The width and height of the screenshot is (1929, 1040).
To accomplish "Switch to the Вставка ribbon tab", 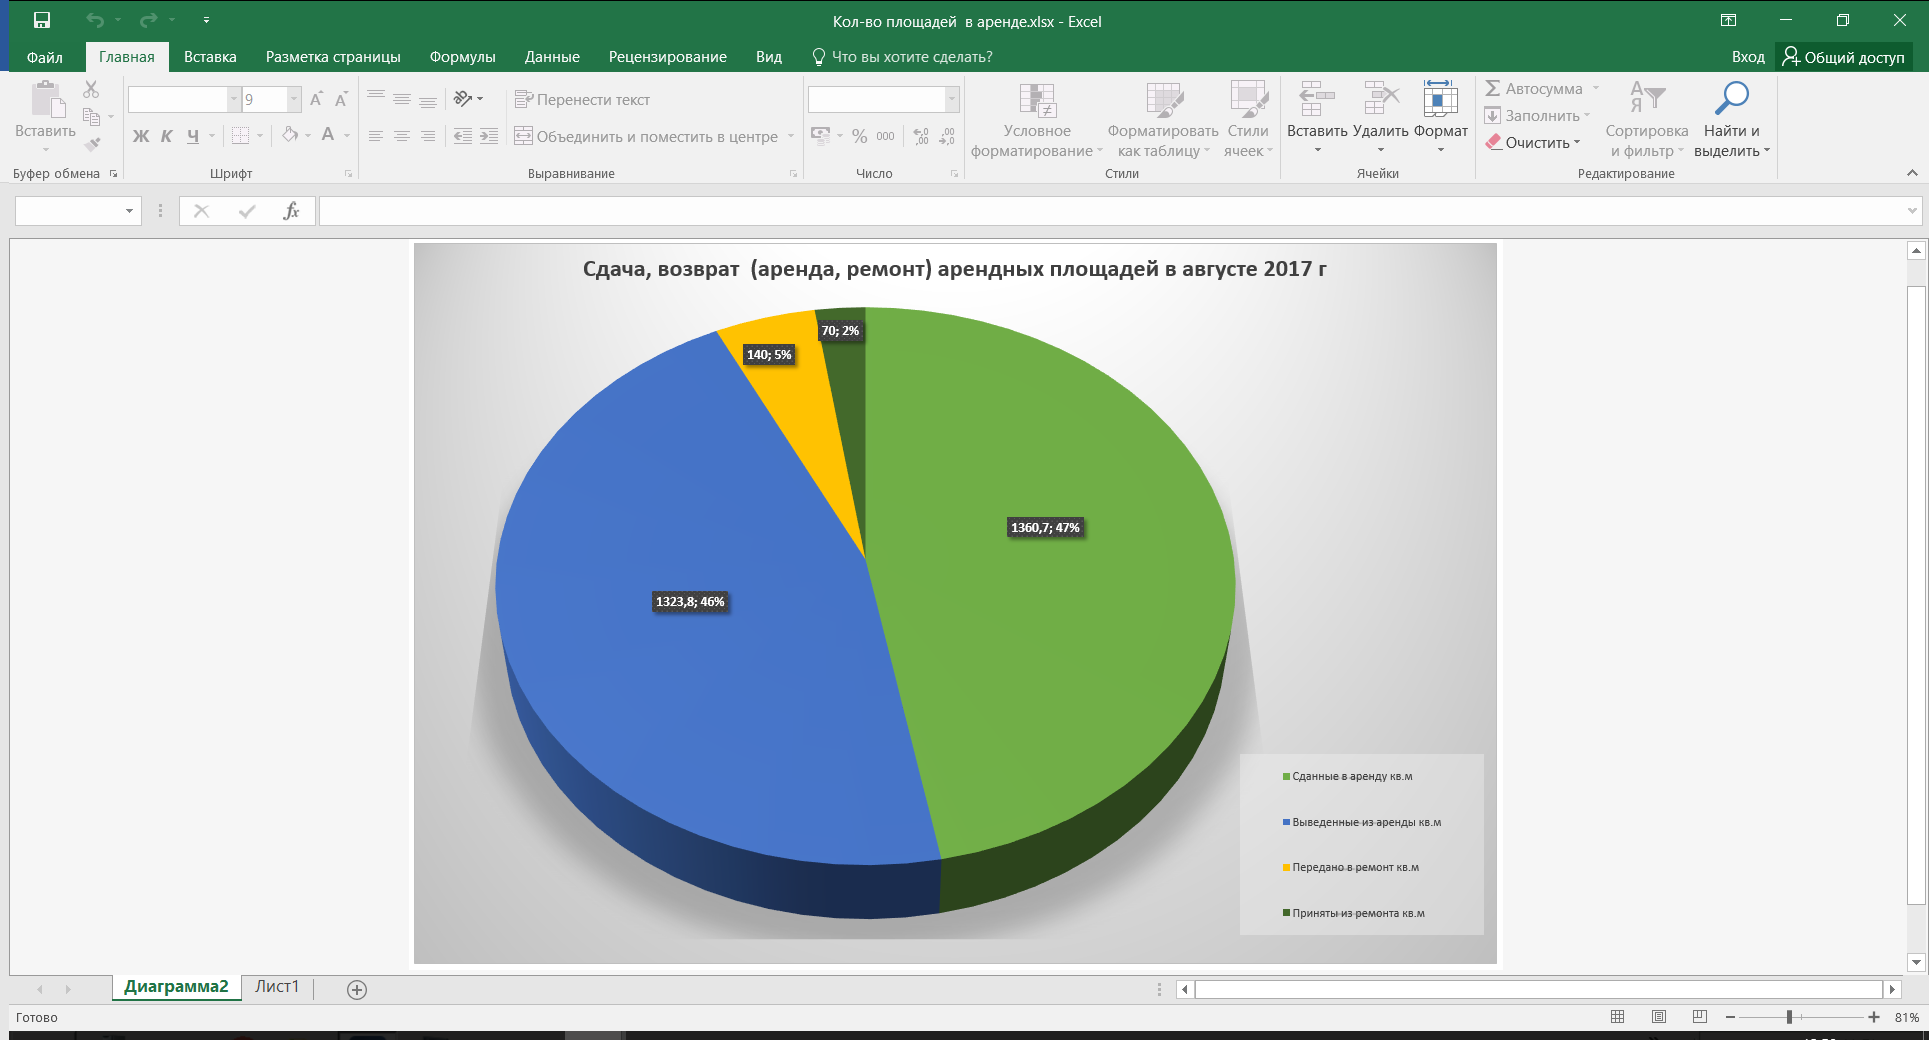I will tap(210, 57).
